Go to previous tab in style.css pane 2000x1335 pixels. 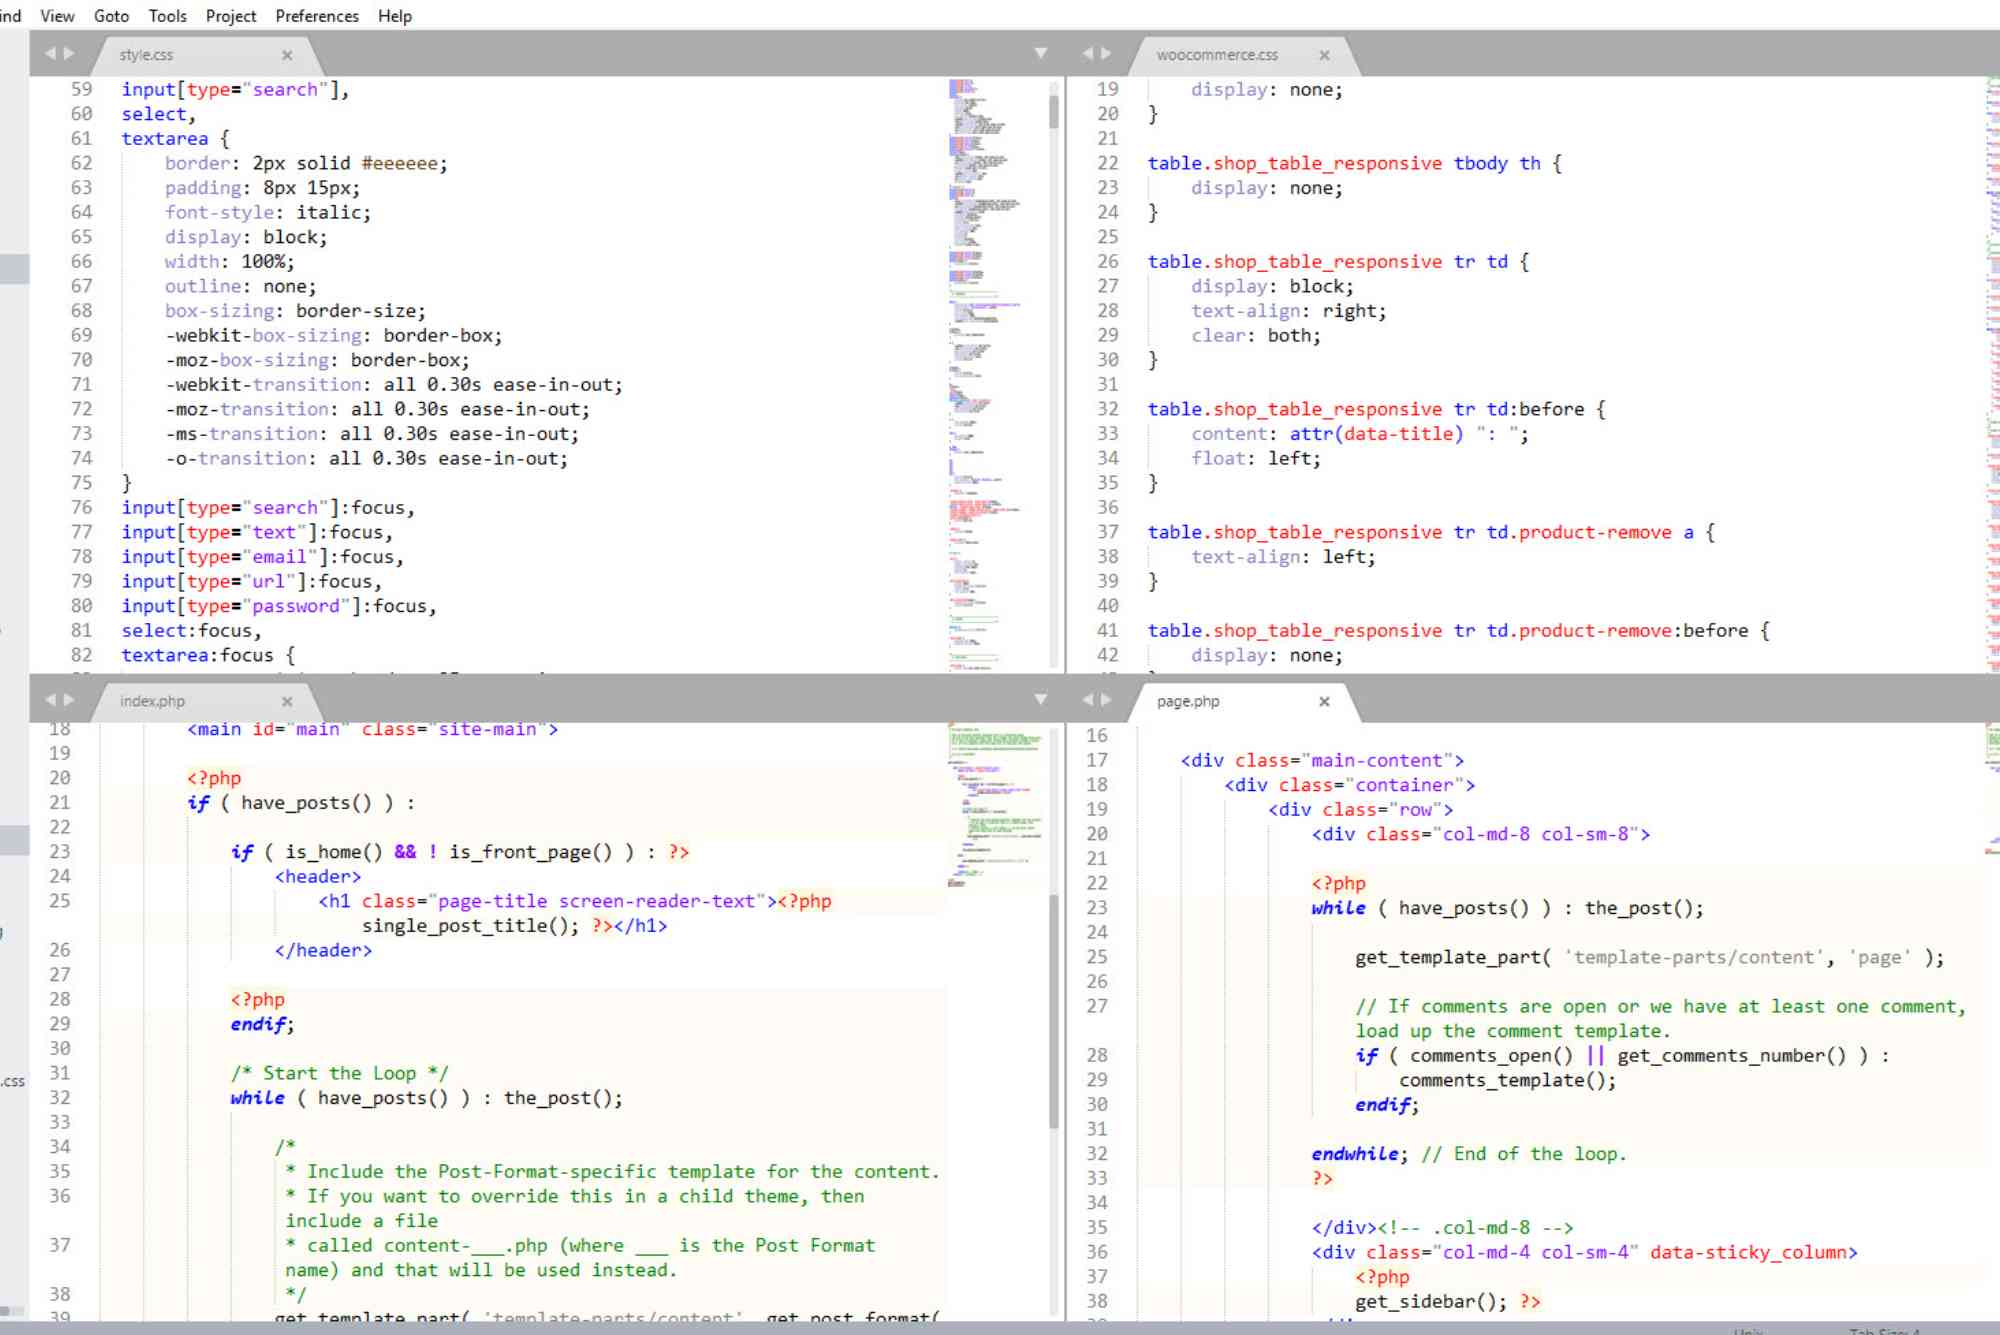click(51, 53)
